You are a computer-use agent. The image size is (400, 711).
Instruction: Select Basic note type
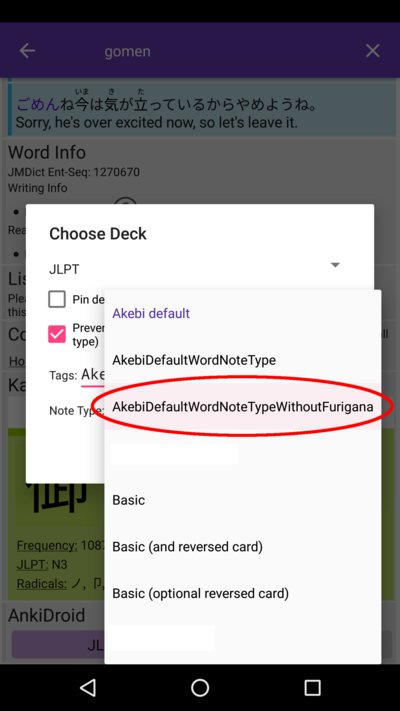(129, 500)
